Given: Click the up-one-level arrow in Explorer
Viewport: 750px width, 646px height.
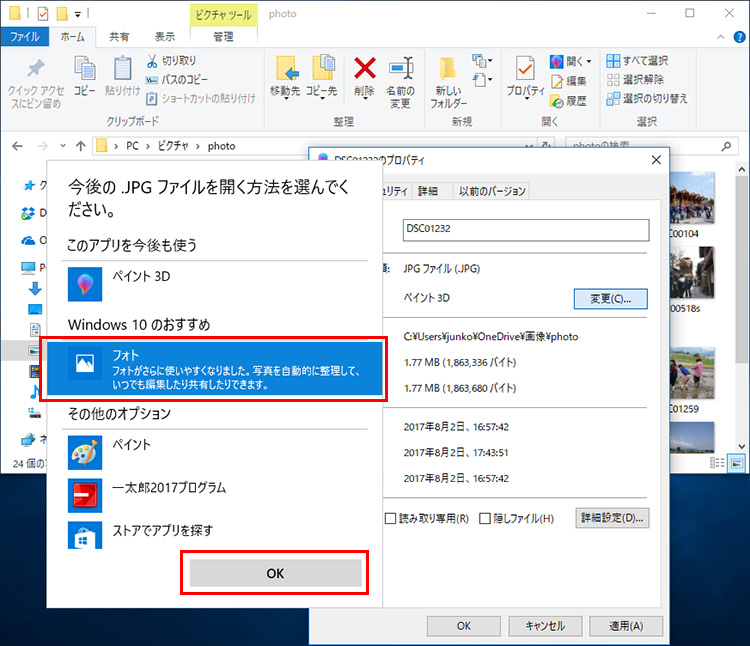Looking at the screenshot, I should [x=80, y=146].
